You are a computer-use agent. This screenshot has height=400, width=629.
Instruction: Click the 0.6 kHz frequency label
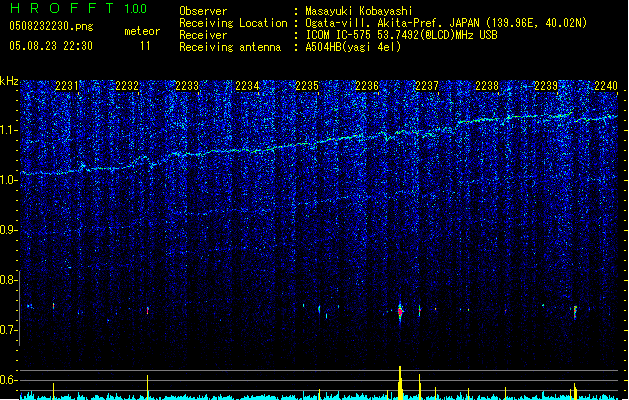[8, 380]
